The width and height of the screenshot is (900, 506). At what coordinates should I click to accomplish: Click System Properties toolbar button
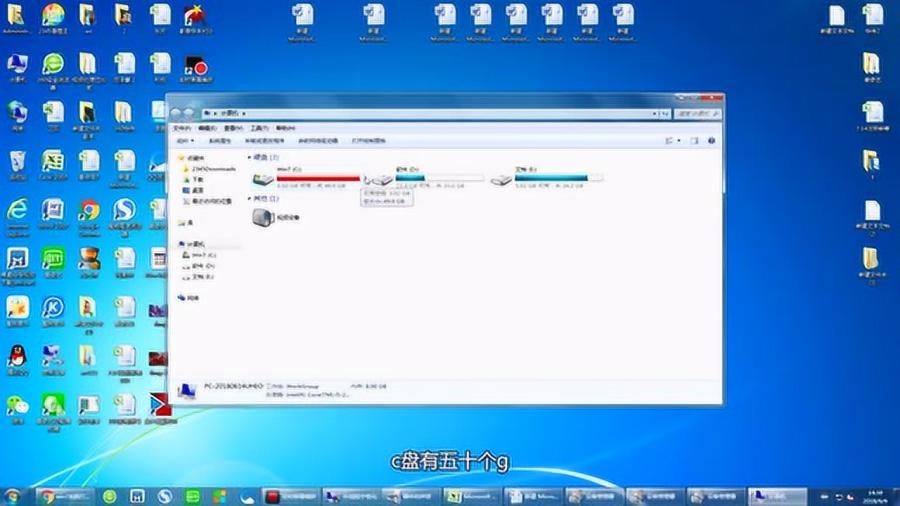(219, 141)
